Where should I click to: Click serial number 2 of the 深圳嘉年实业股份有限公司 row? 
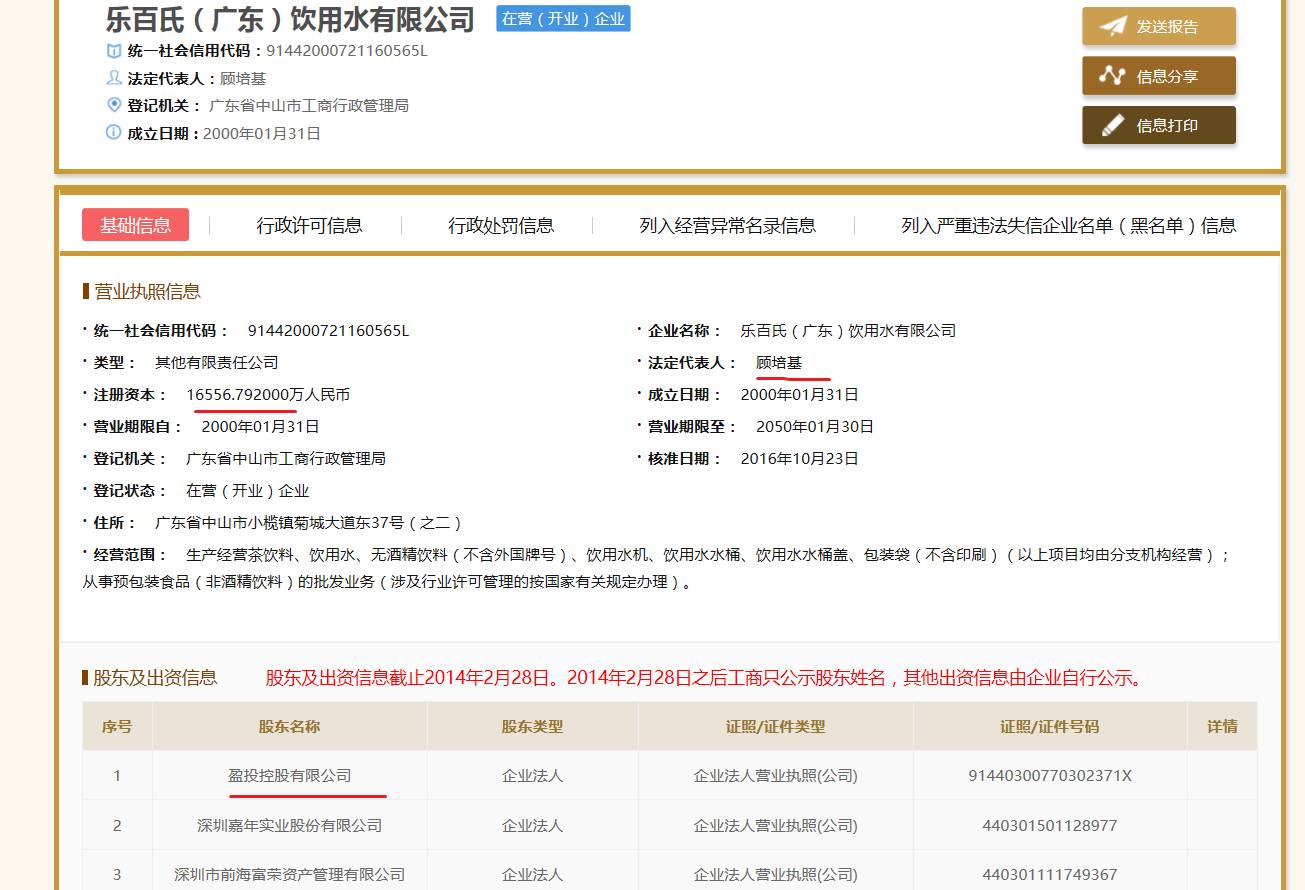point(117,826)
